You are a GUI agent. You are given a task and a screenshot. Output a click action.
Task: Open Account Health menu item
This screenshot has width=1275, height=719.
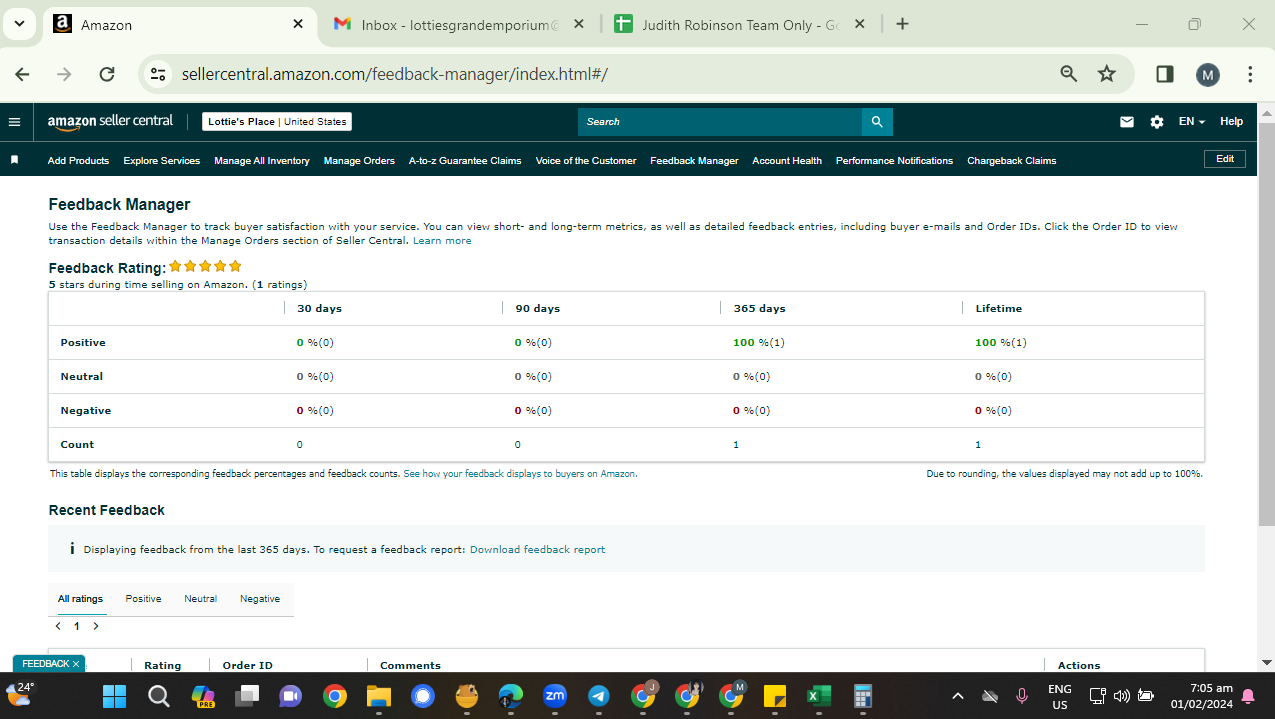click(787, 160)
